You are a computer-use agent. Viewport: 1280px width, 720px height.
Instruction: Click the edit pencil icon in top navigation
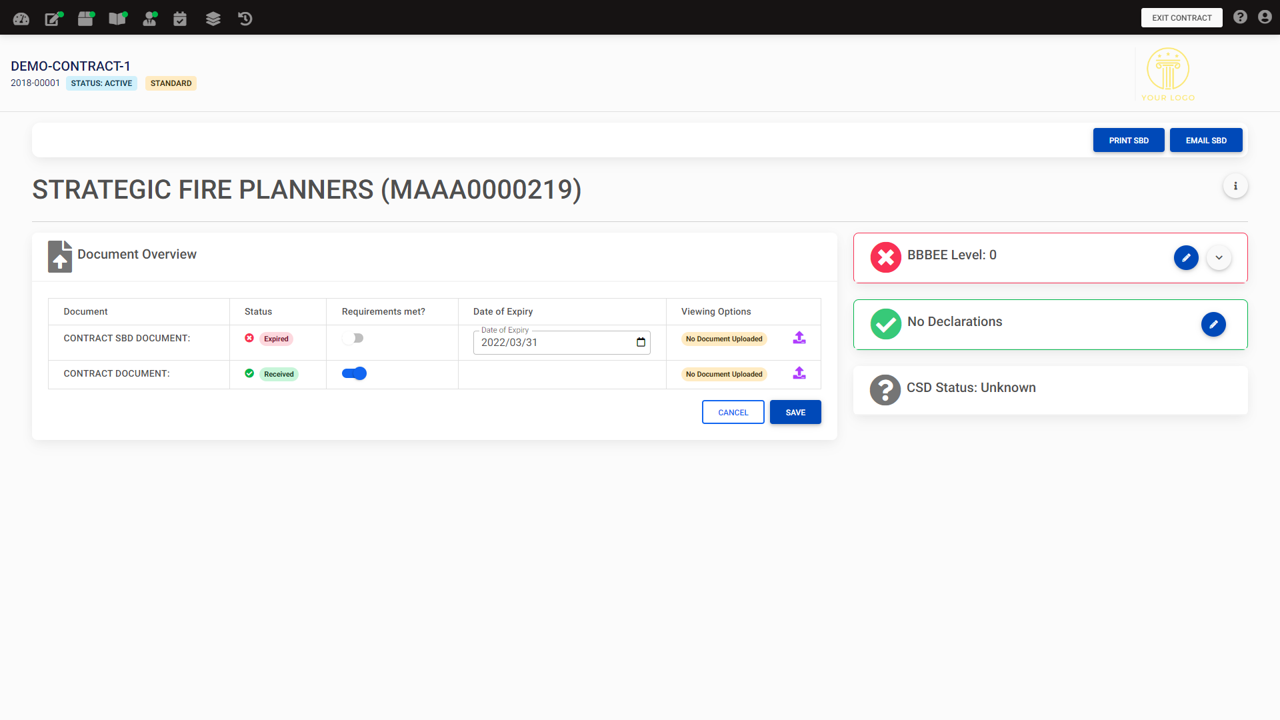(x=53, y=18)
